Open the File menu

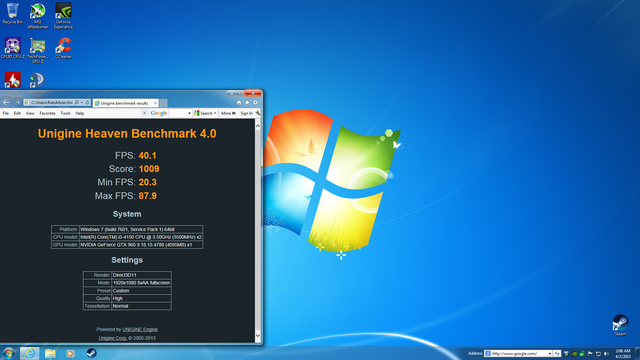pos(6,113)
